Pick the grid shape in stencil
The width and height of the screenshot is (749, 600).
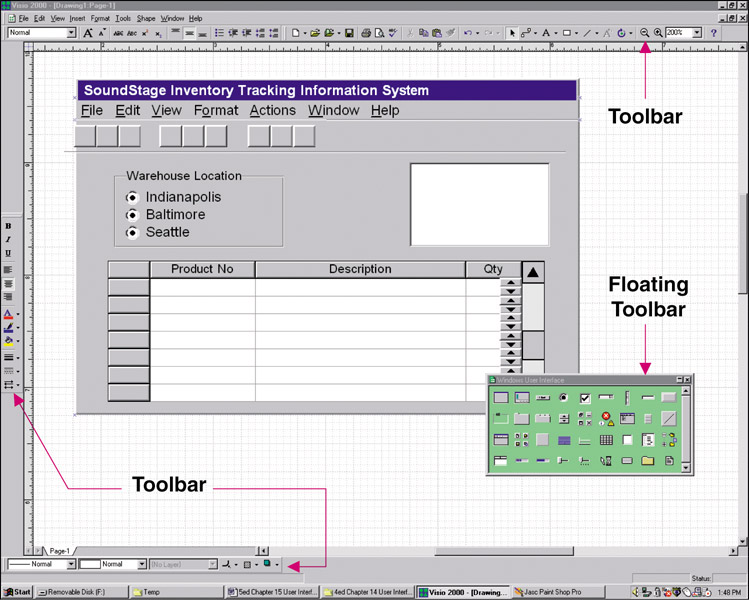point(606,440)
